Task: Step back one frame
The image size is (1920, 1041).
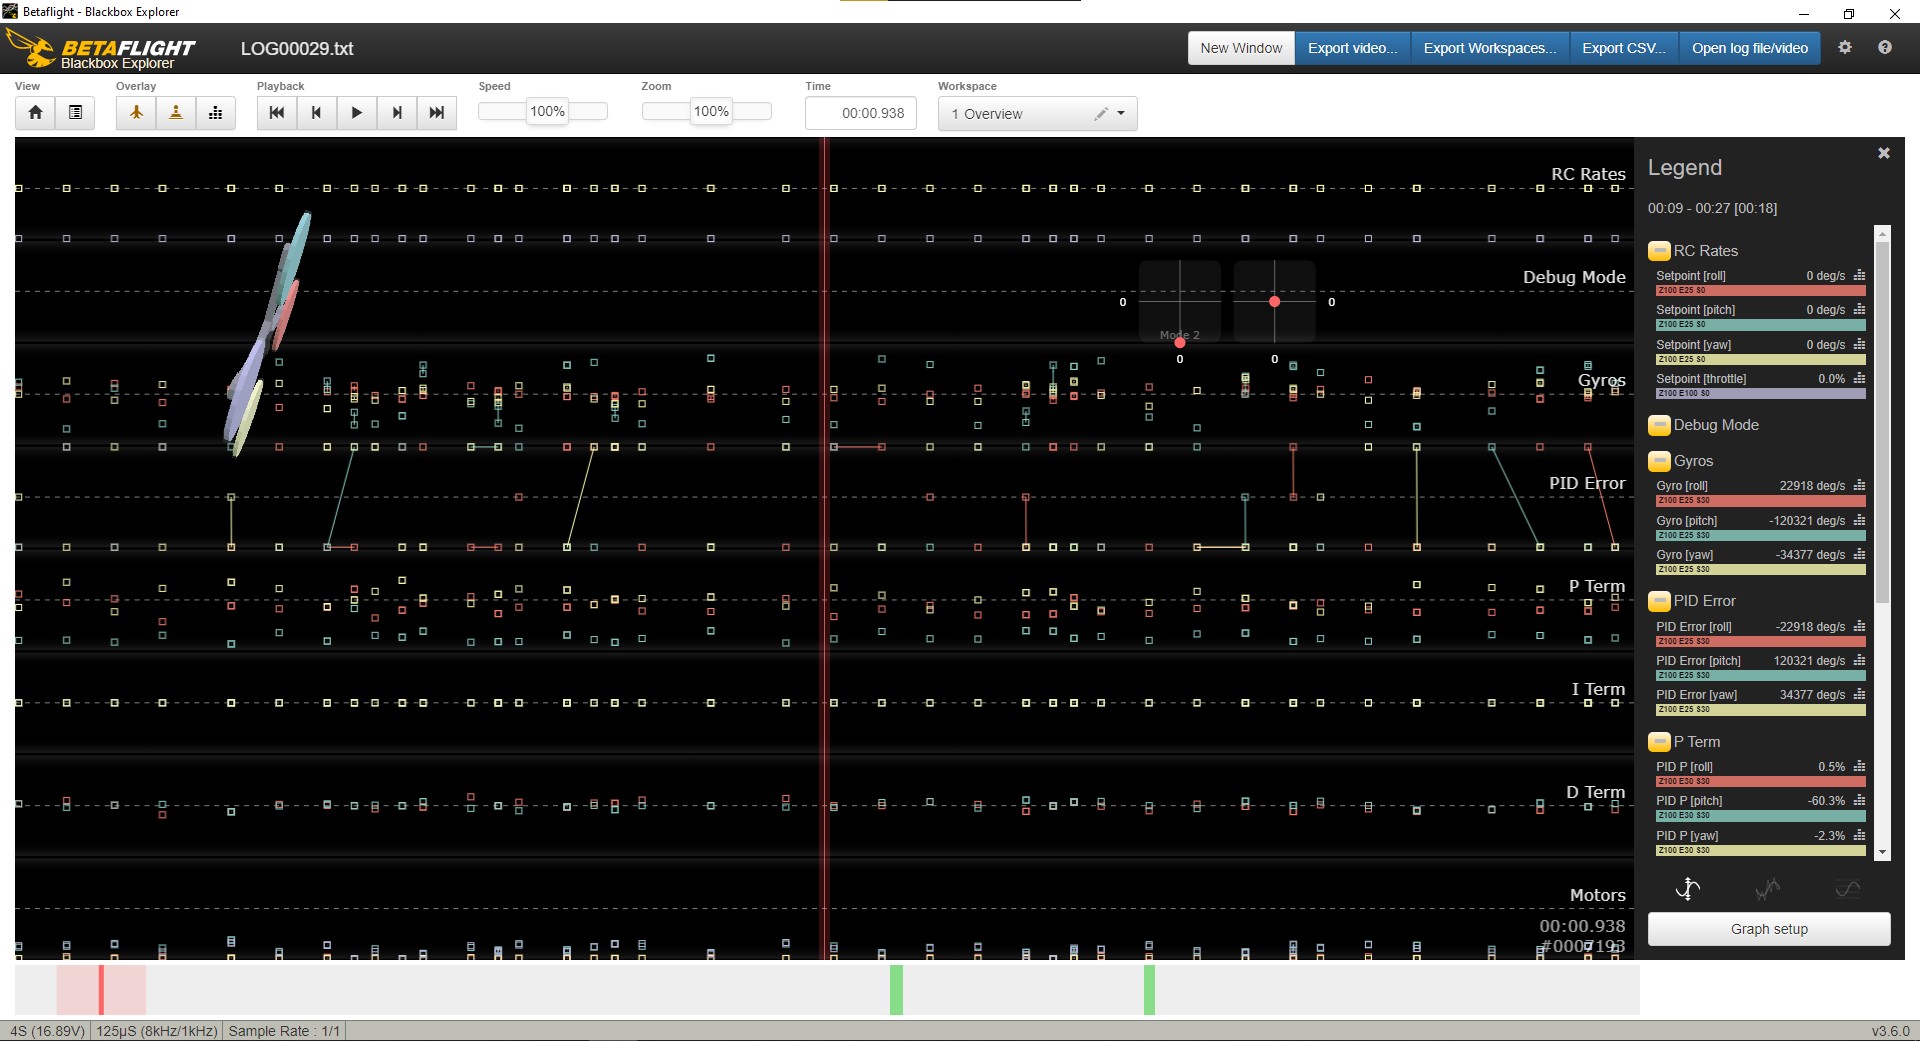Action: 317,113
